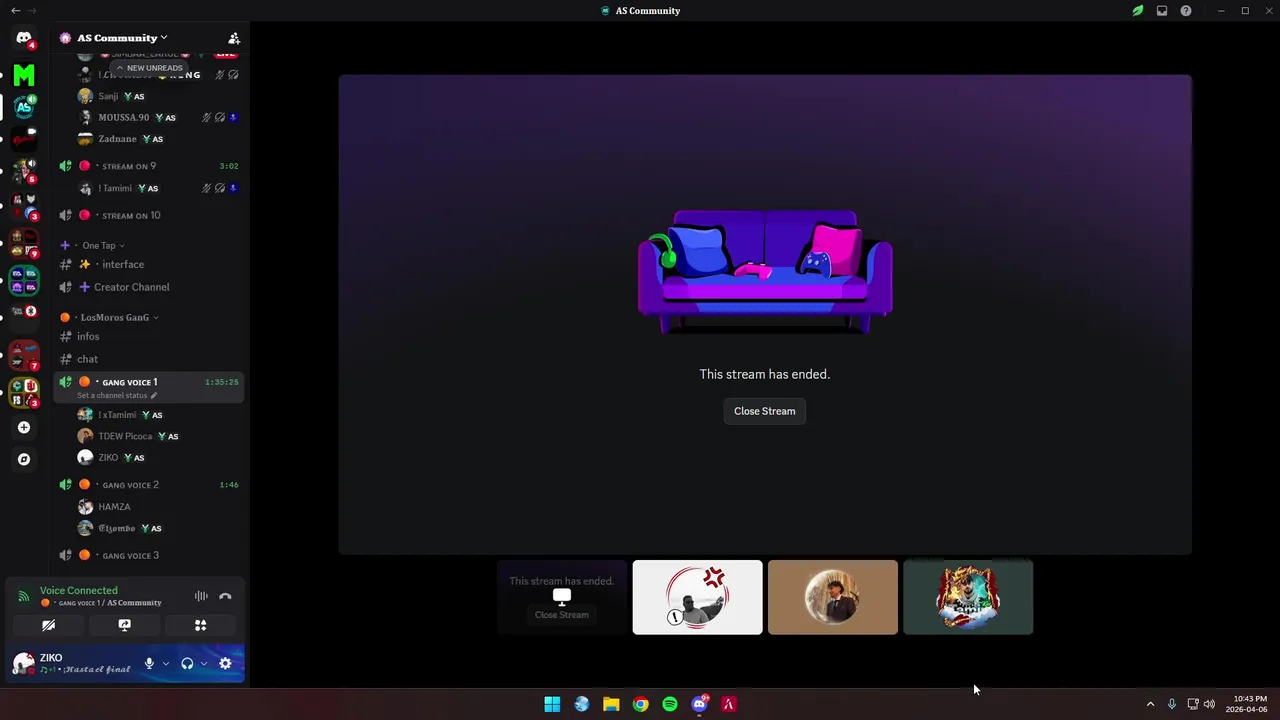
Task: Click the Windows Start button
Action: pos(552,704)
